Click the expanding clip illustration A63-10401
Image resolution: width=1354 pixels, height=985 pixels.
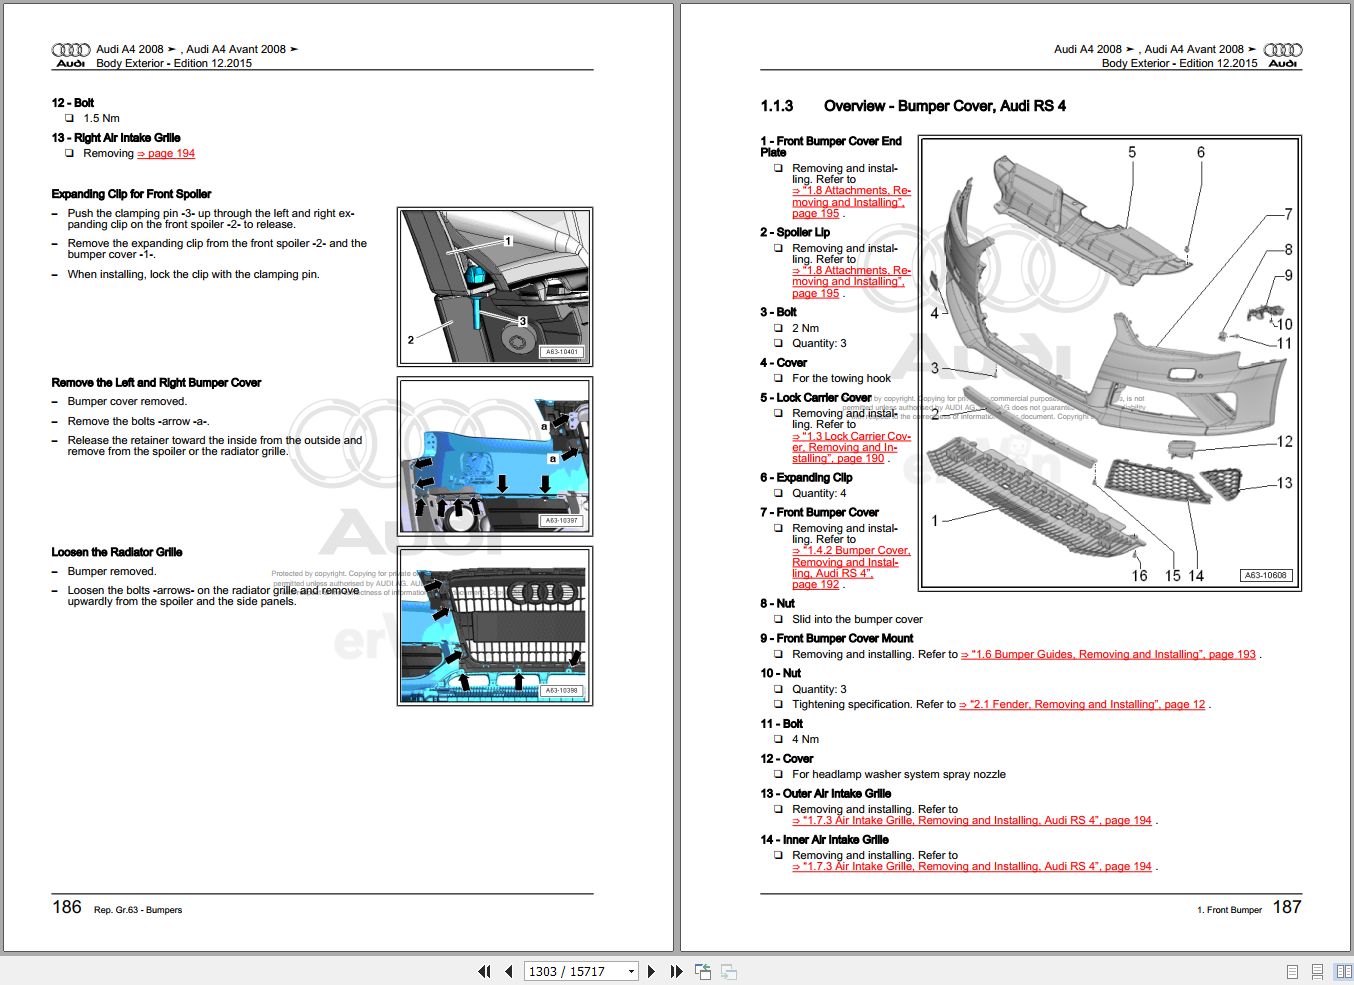tap(495, 286)
